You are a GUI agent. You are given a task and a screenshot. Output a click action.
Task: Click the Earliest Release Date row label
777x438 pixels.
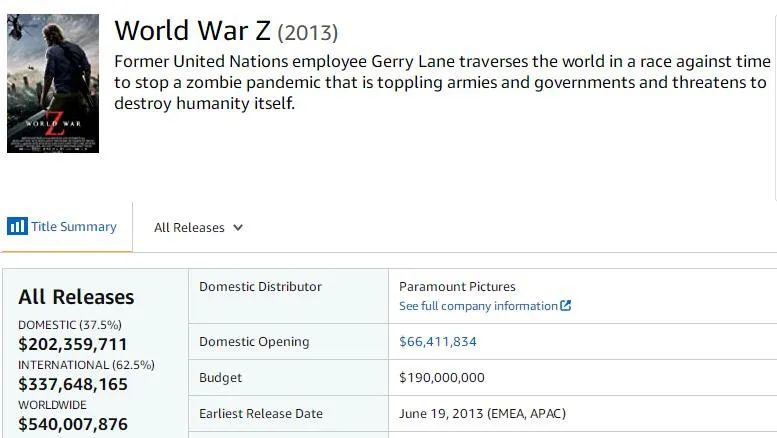point(261,413)
